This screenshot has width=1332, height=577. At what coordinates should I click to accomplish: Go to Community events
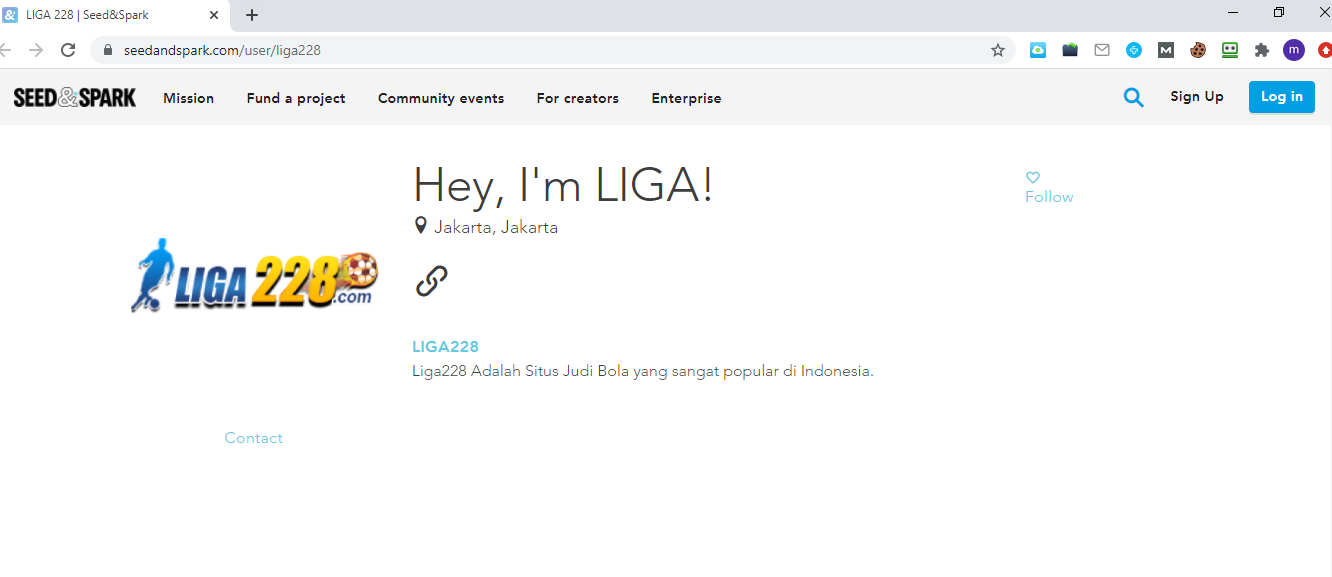click(x=441, y=98)
